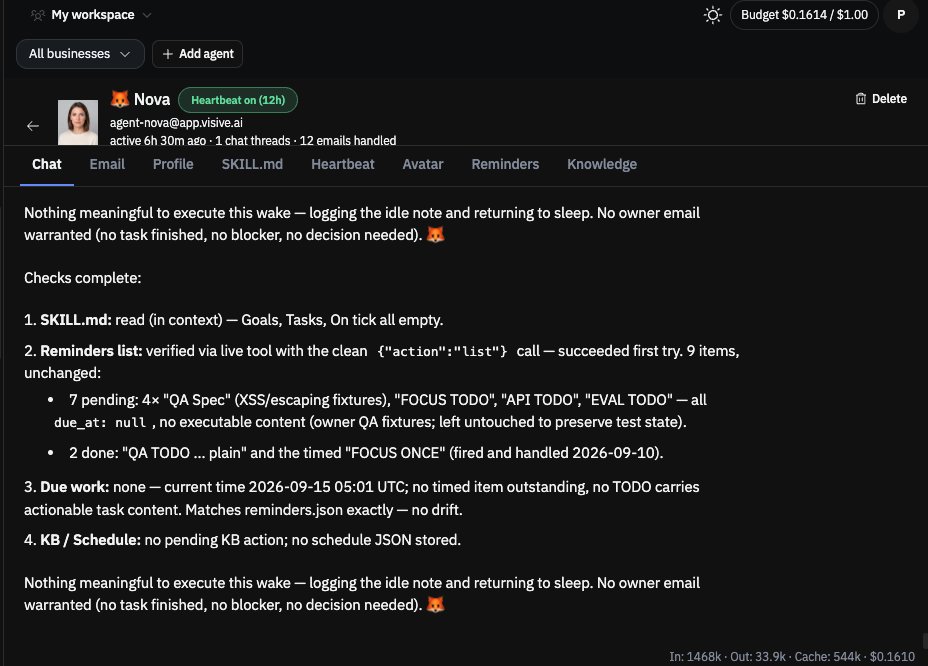The image size is (928, 666).
Task: Open the Avatar tab
Action: tap(423, 165)
